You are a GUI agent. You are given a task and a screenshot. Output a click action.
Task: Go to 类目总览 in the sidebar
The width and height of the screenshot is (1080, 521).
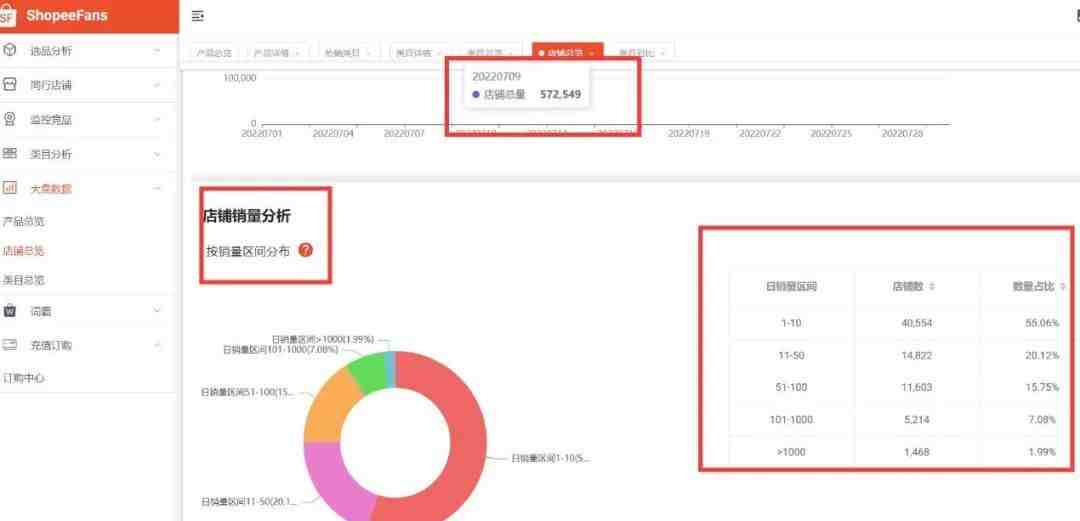pos(23,280)
